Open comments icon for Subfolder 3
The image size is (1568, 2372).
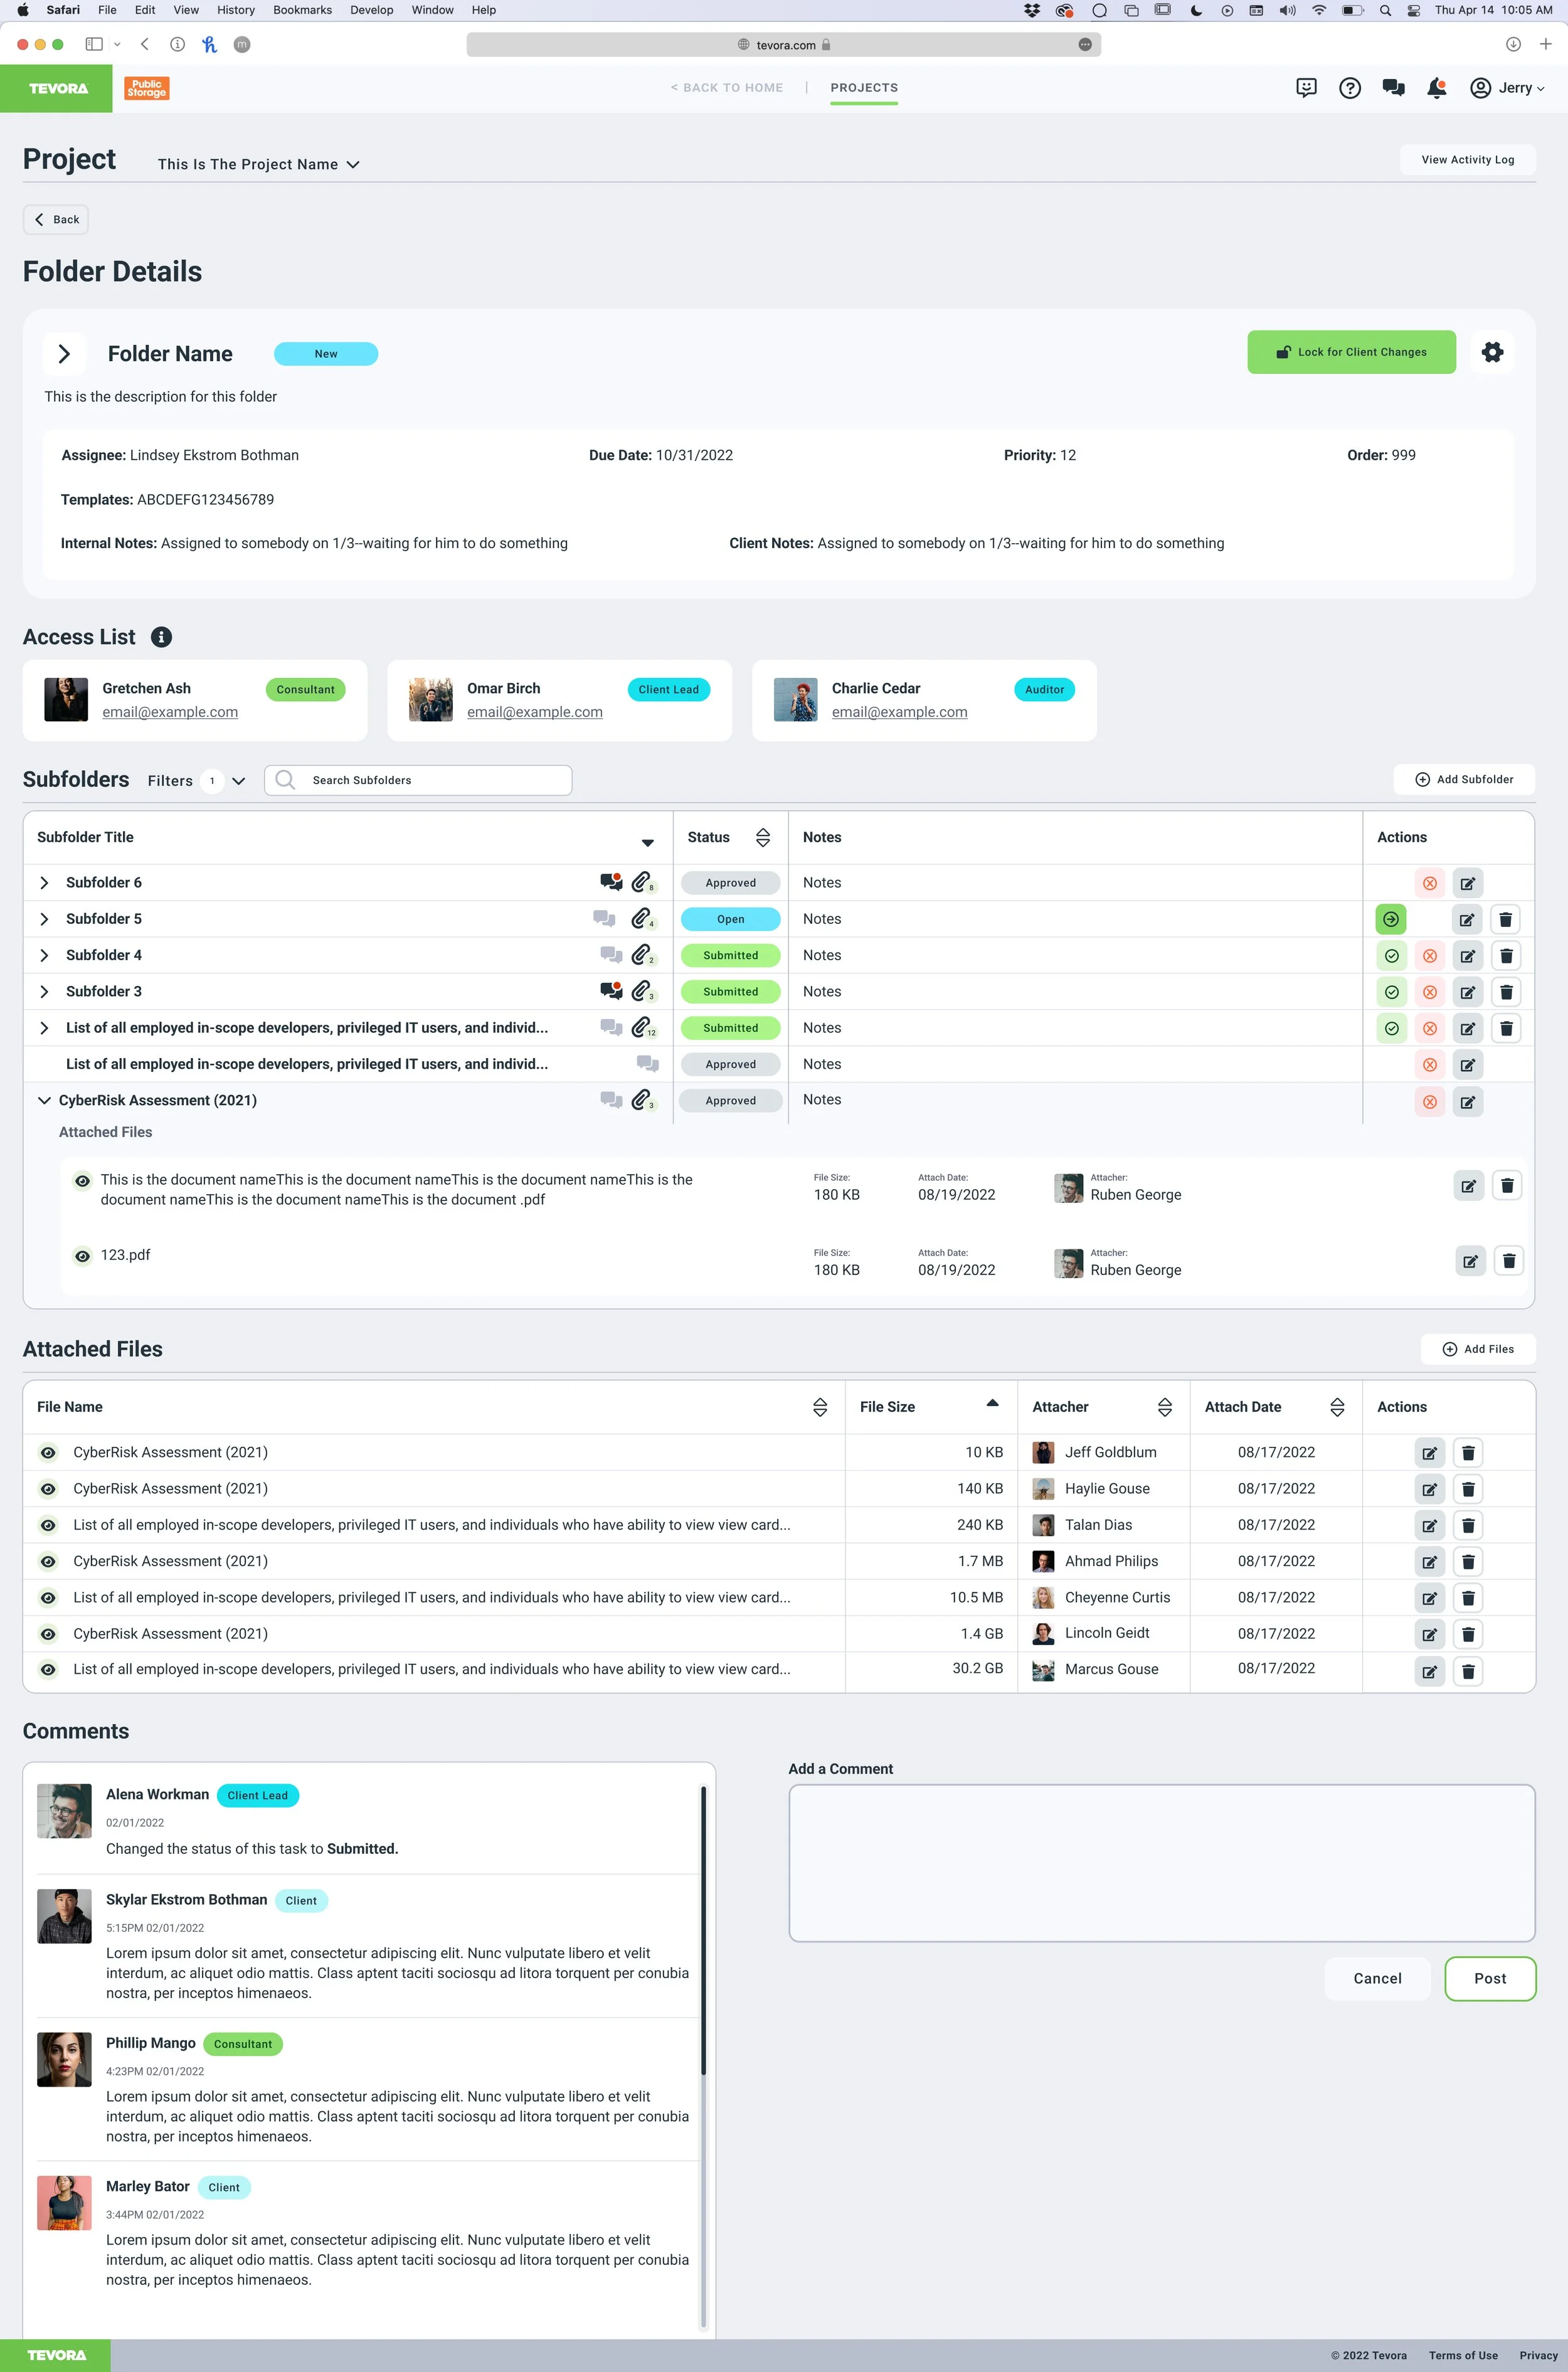coord(610,991)
